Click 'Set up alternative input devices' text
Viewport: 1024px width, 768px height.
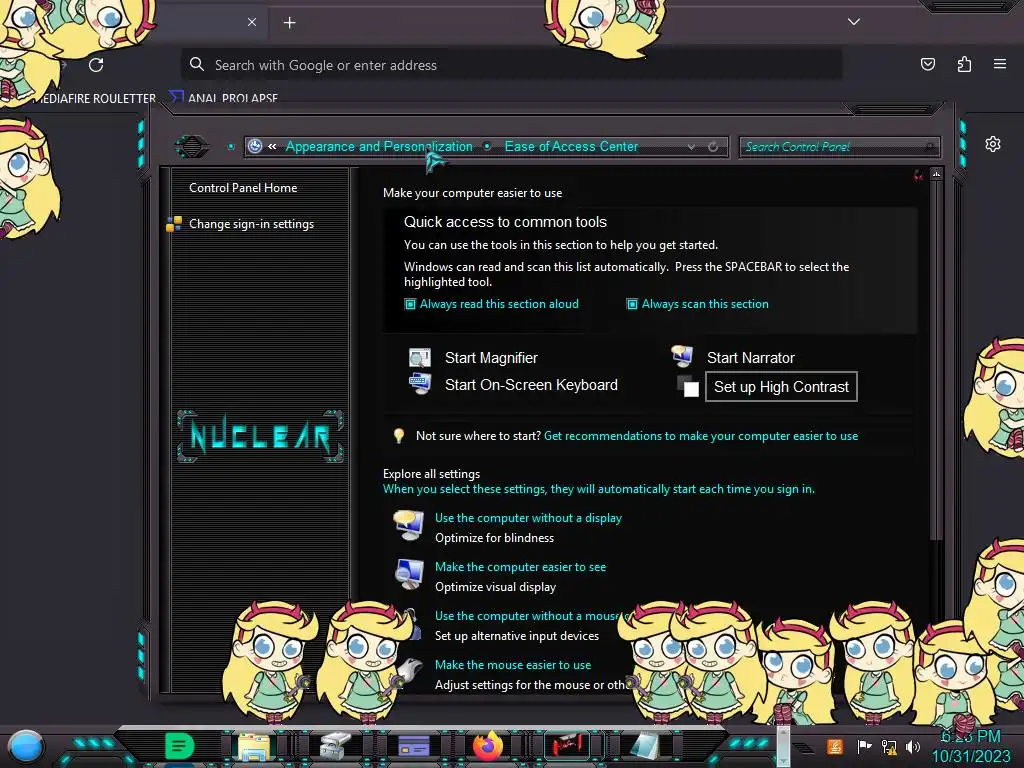pos(517,636)
